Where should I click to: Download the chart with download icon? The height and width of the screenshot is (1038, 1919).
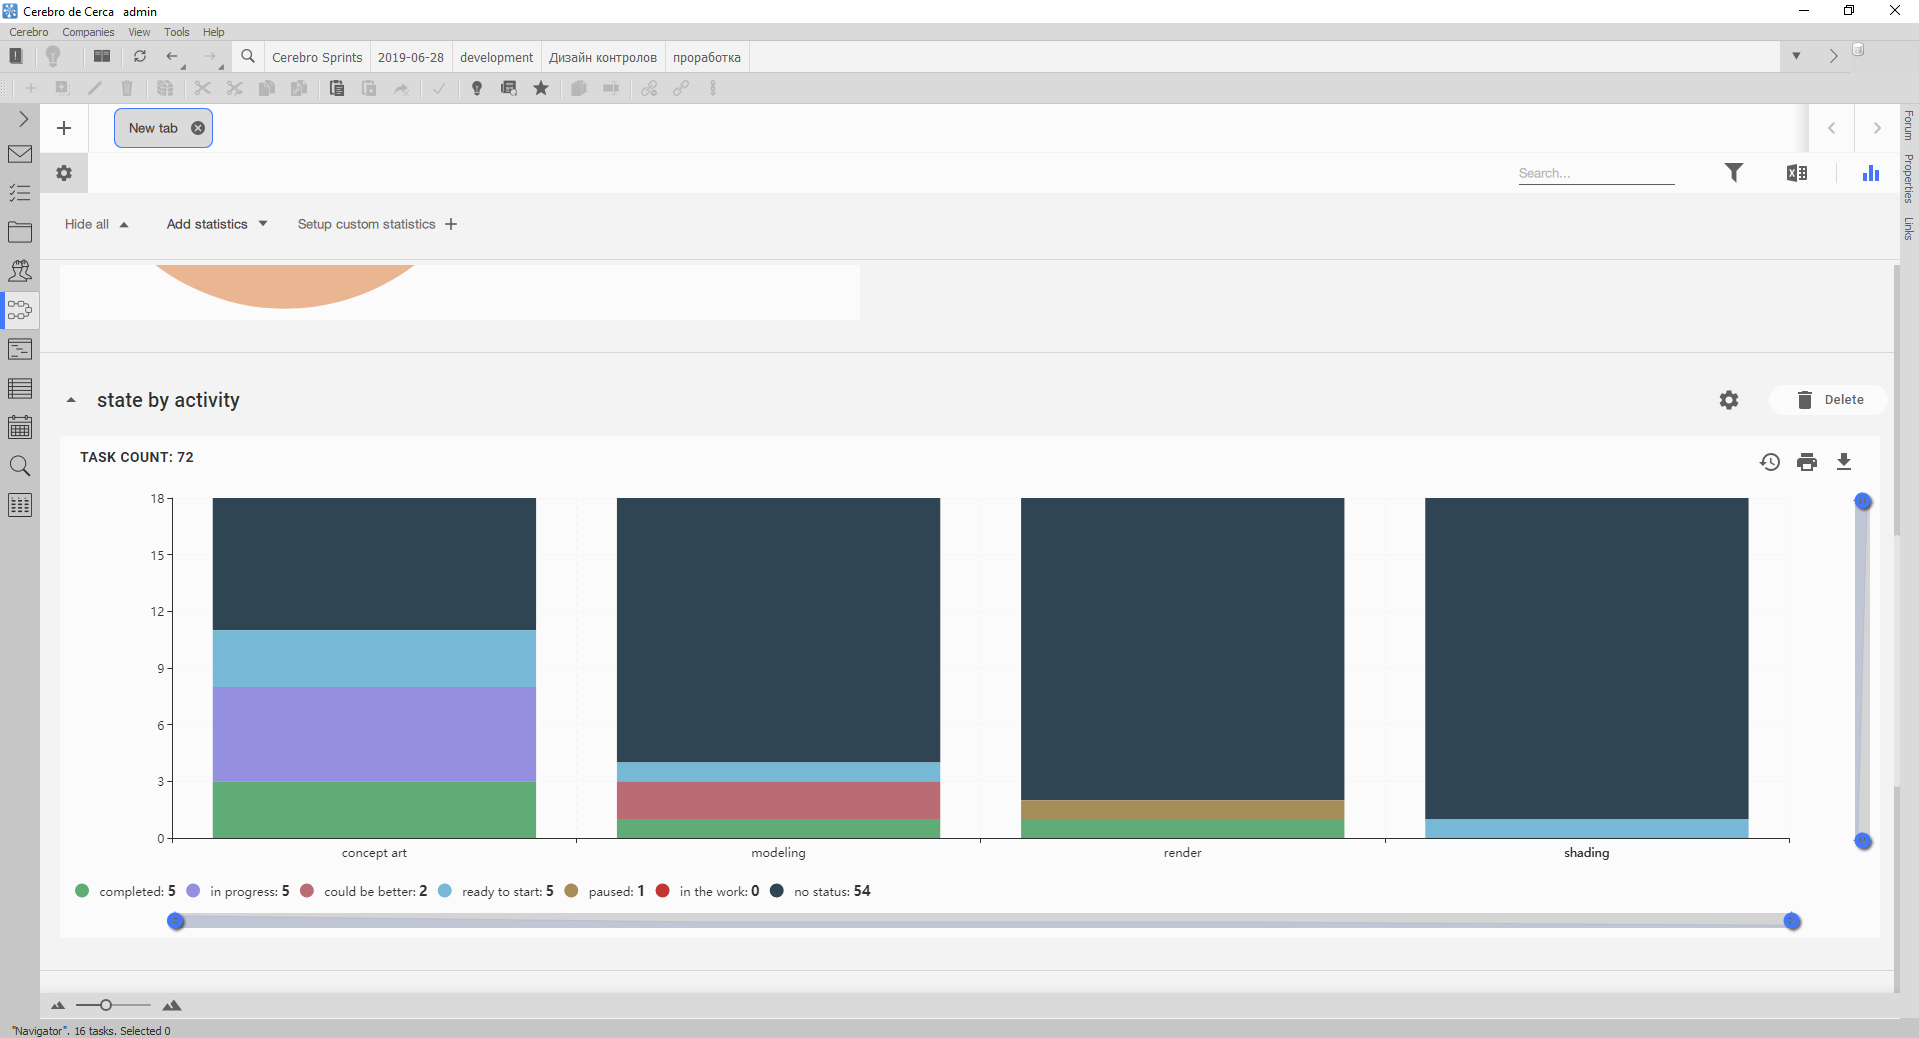click(1844, 462)
